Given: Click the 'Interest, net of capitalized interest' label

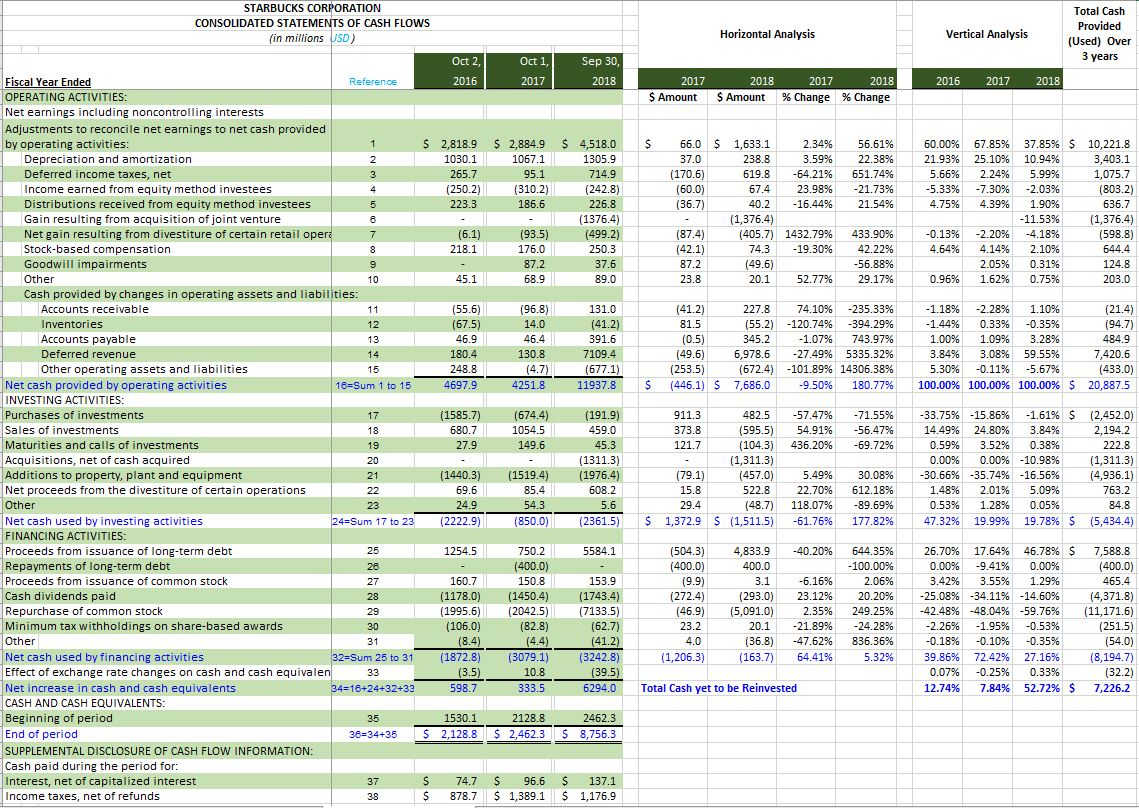Looking at the screenshot, I should tap(100, 781).
